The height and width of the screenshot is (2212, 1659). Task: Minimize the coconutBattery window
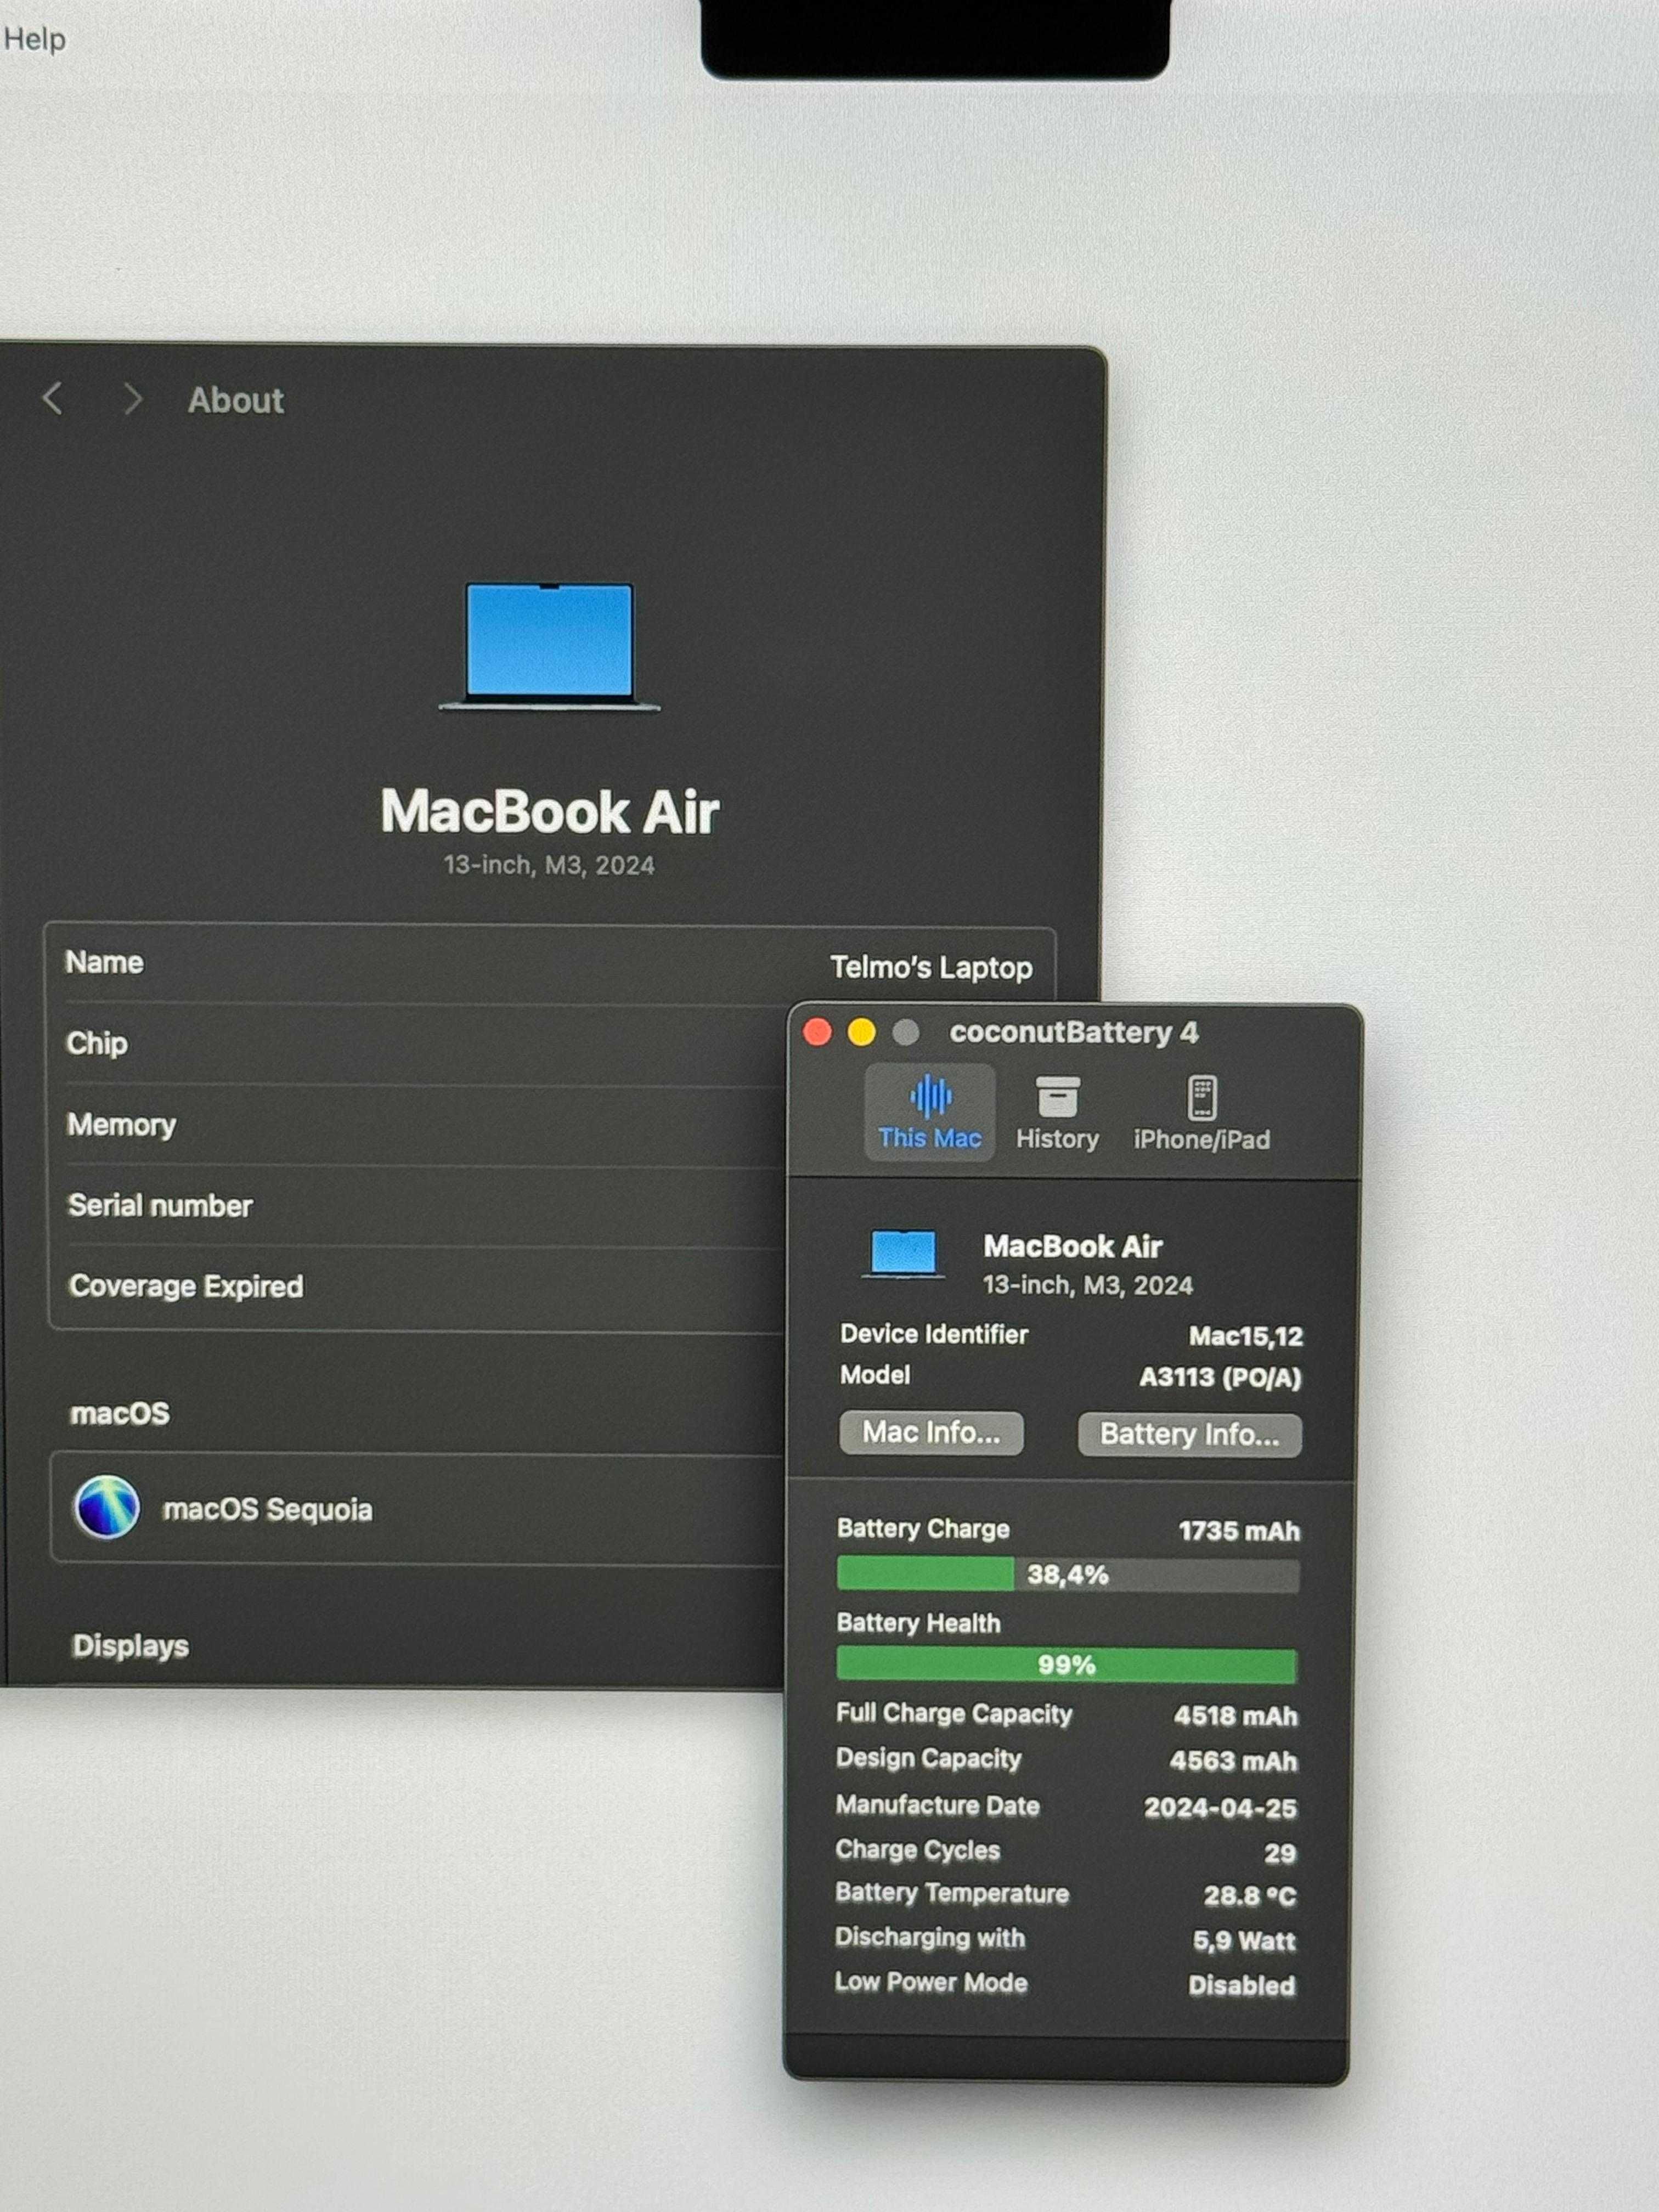(861, 1032)
